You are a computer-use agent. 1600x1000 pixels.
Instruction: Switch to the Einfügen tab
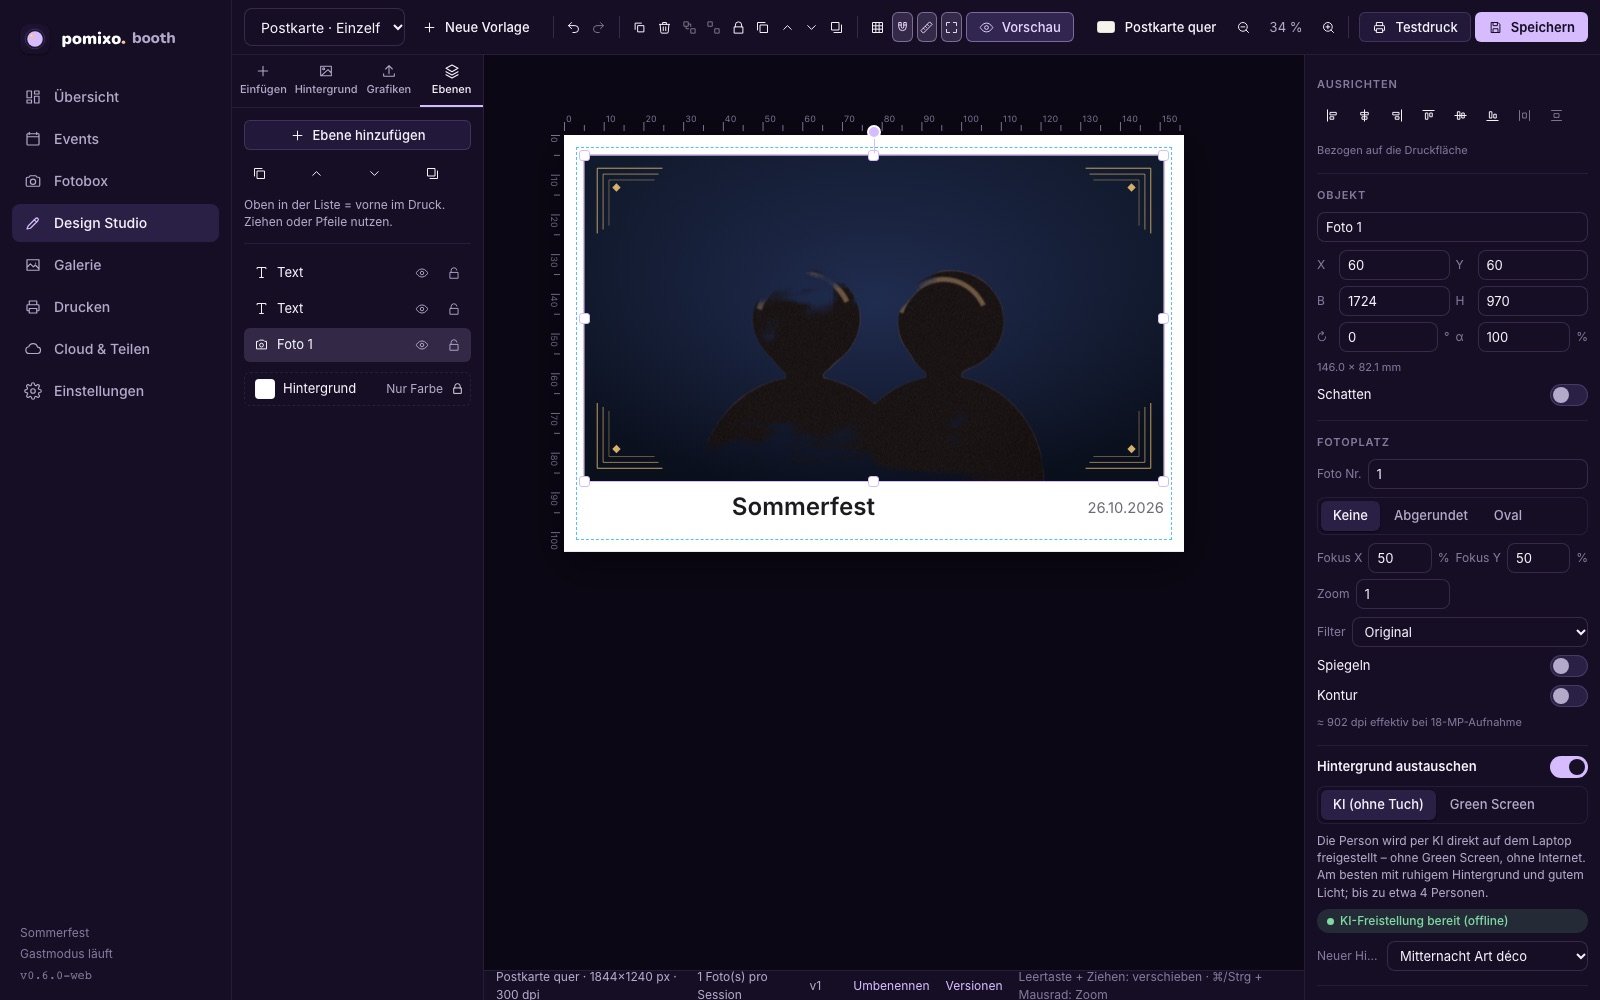coord(263,80)
